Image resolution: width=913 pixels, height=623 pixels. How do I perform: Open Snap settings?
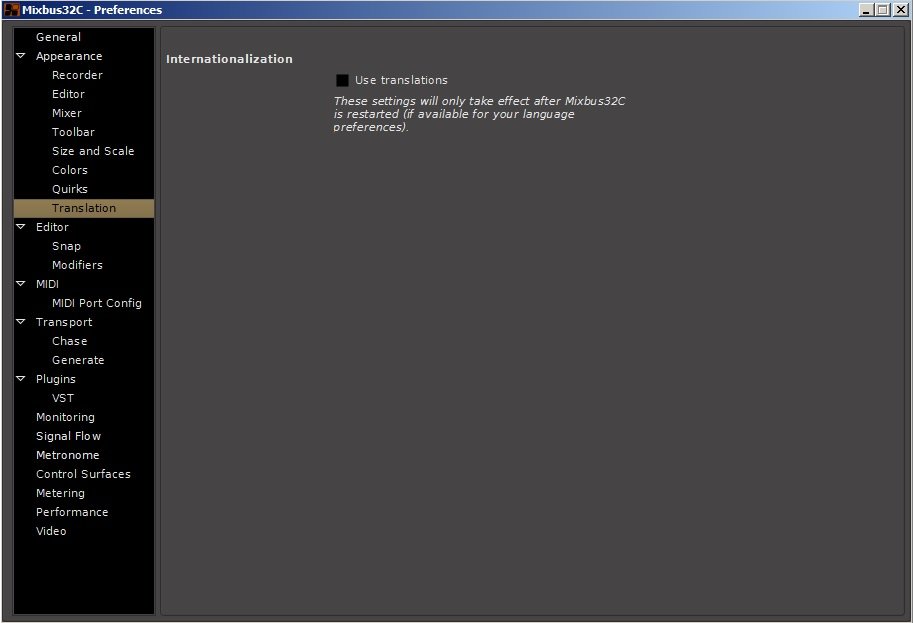click(x=66, y=246)
